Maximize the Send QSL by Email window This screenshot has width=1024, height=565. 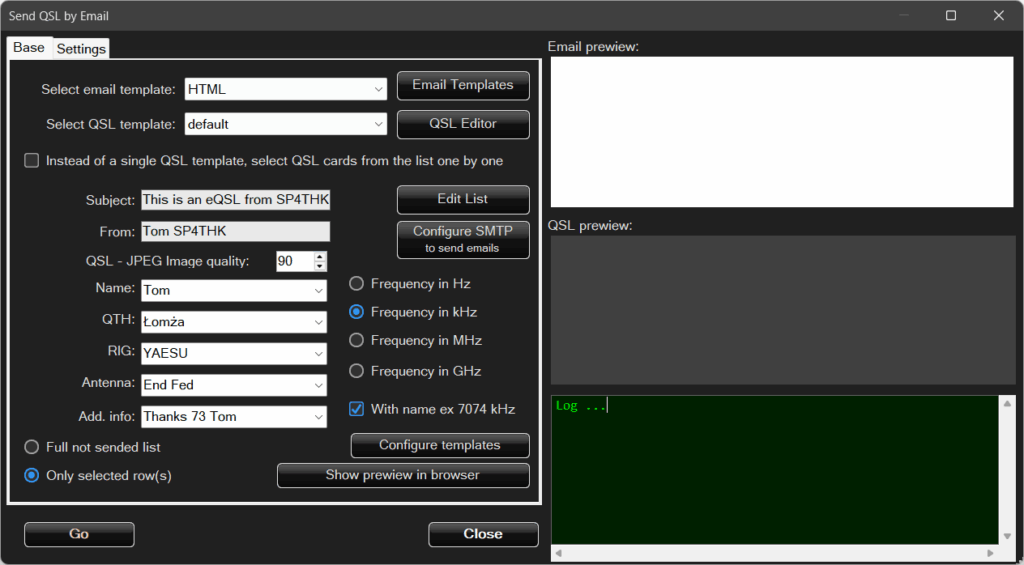(951, 16)
